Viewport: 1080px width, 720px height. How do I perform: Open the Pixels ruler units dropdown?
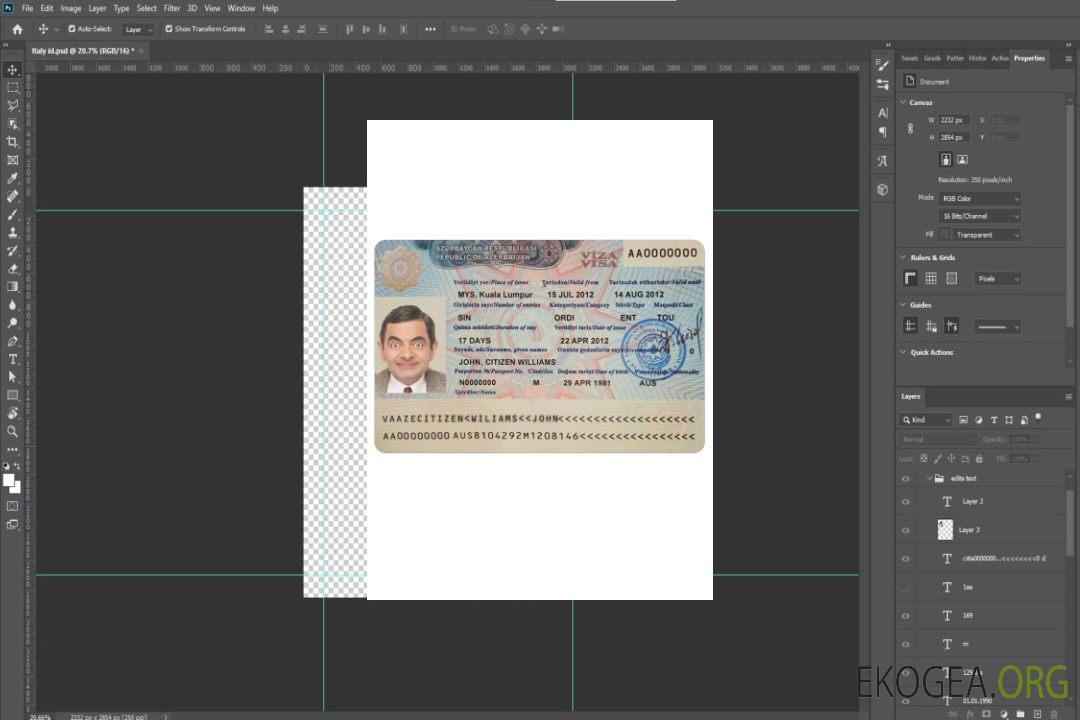point(997,278)
